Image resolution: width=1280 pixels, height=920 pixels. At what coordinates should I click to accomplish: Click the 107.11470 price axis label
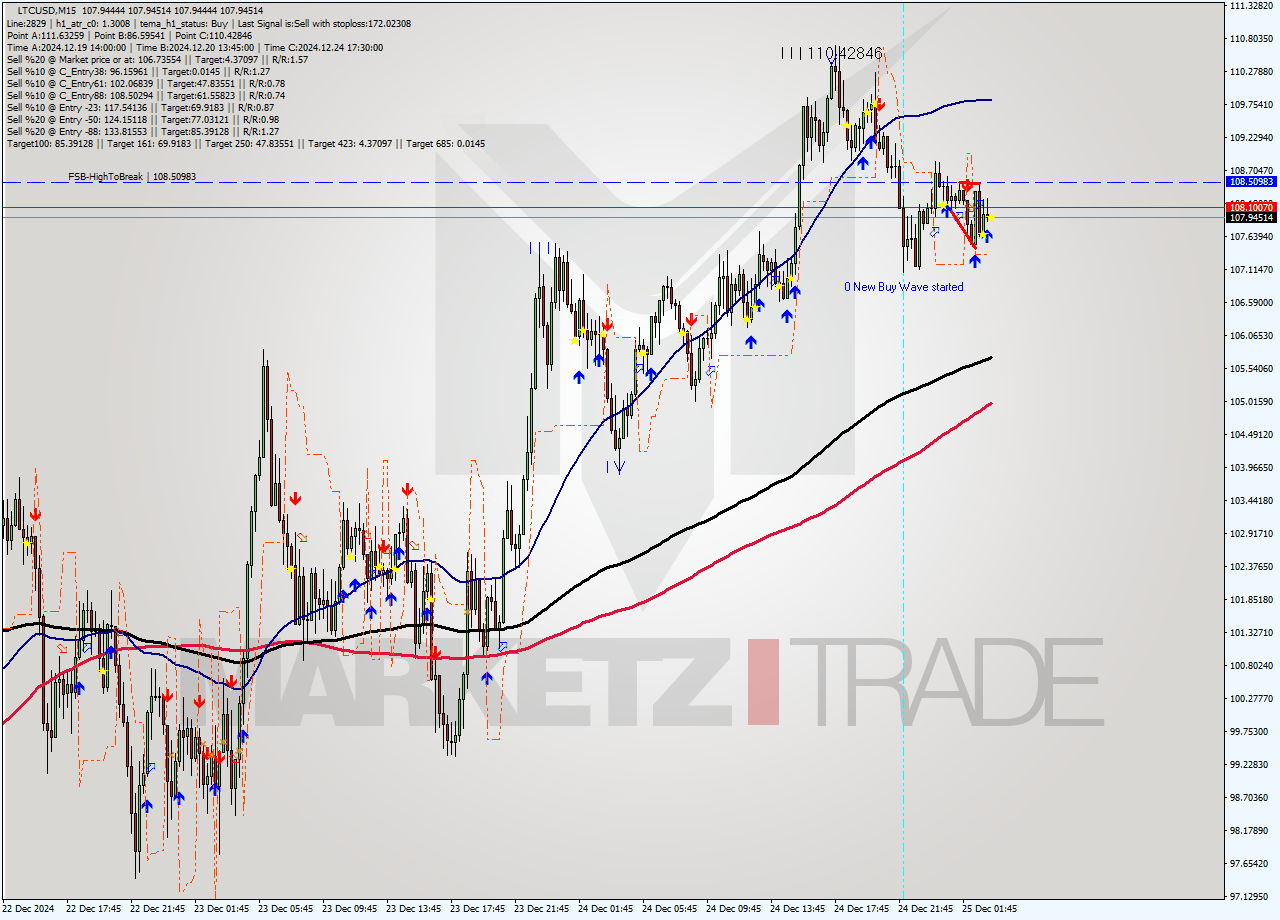(x=1251, y=269)
